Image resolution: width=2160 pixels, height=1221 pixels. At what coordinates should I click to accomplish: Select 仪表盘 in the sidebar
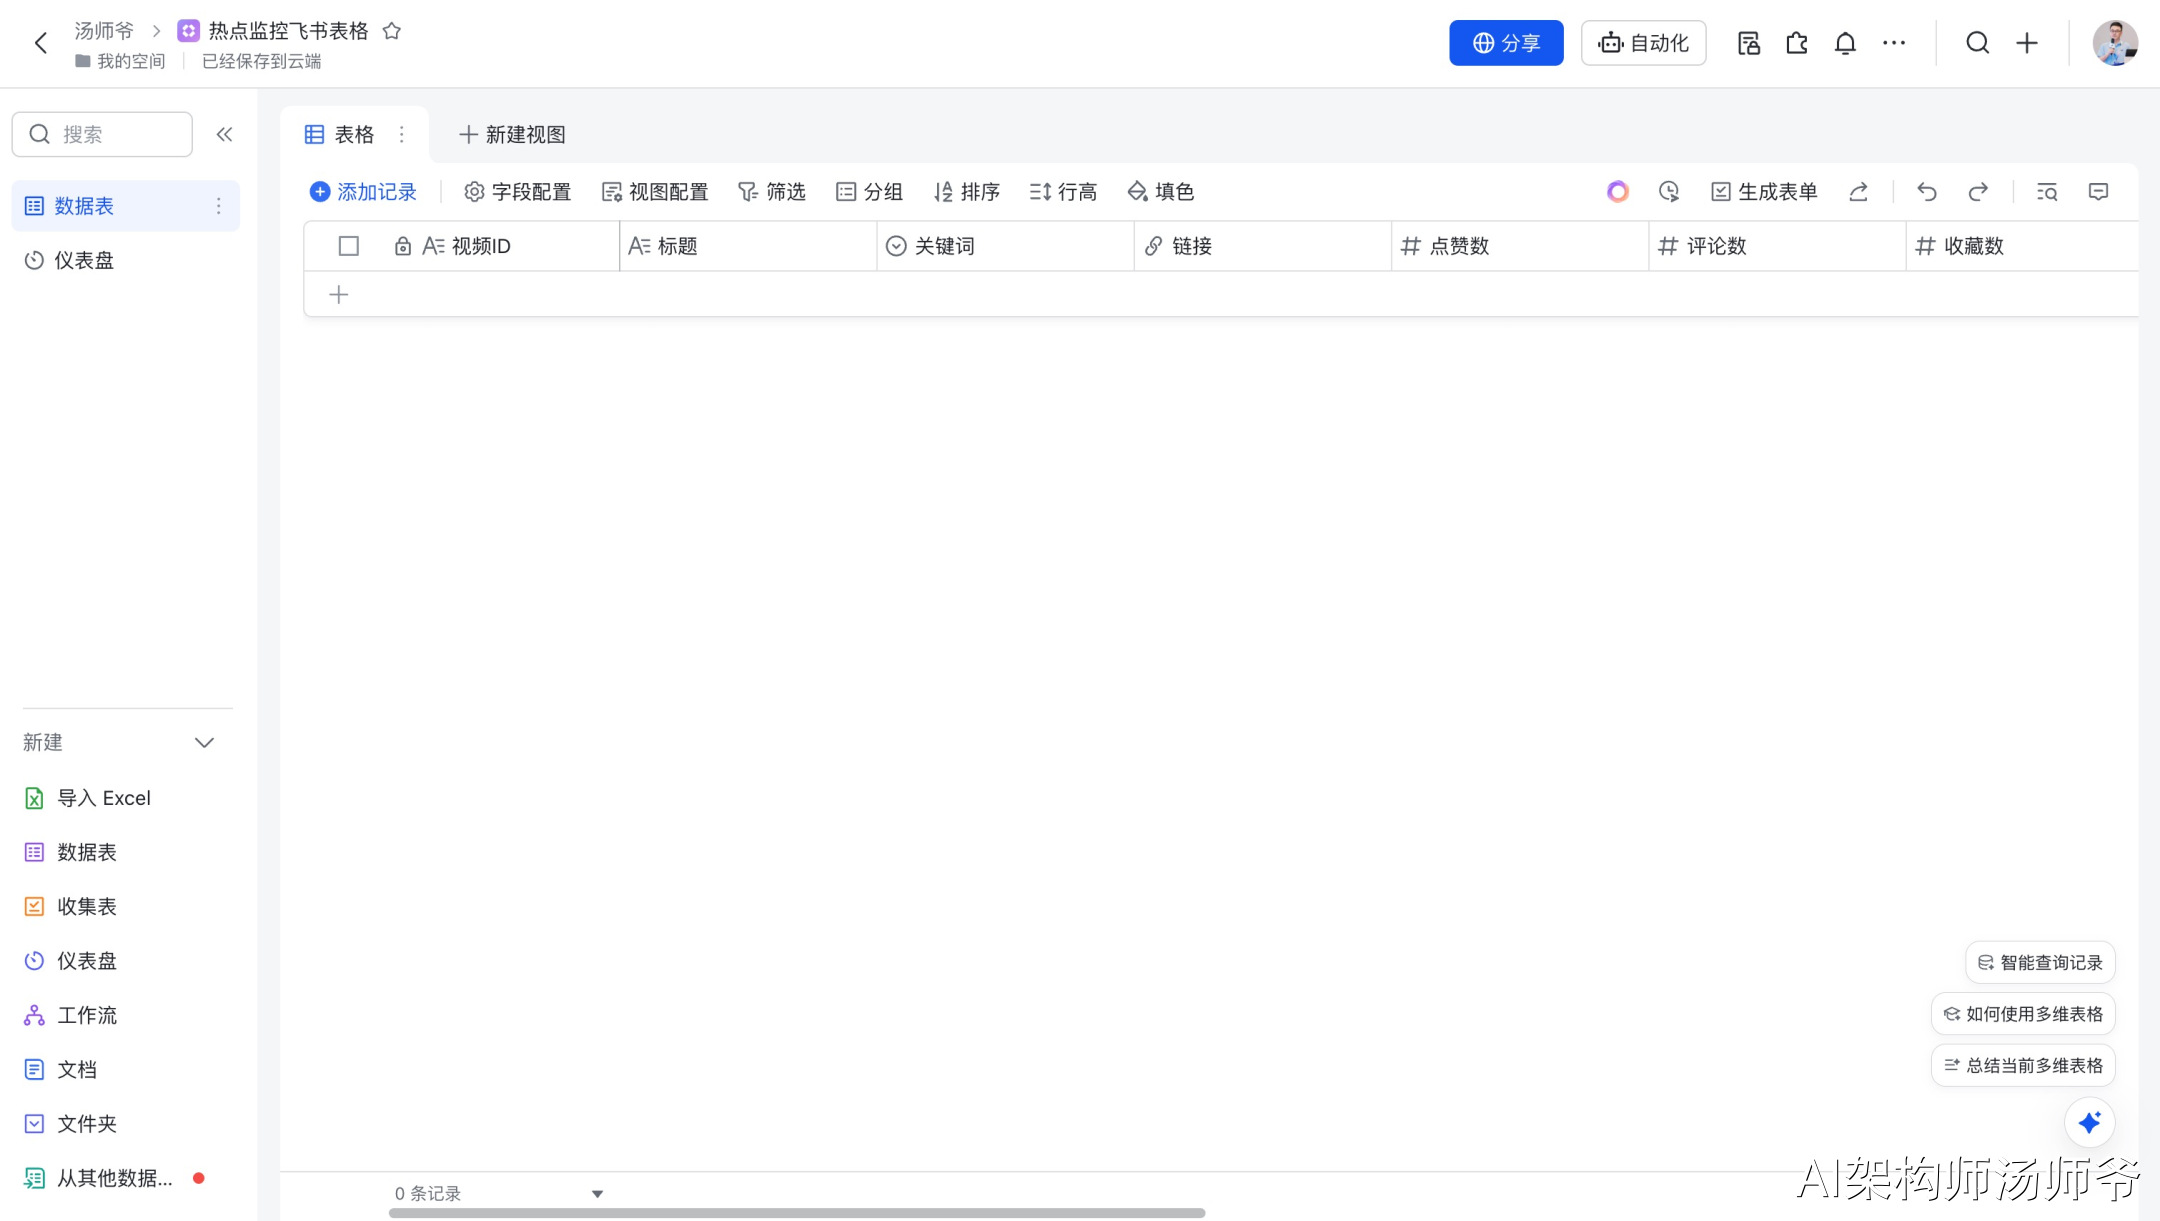(x=84, y=260)
